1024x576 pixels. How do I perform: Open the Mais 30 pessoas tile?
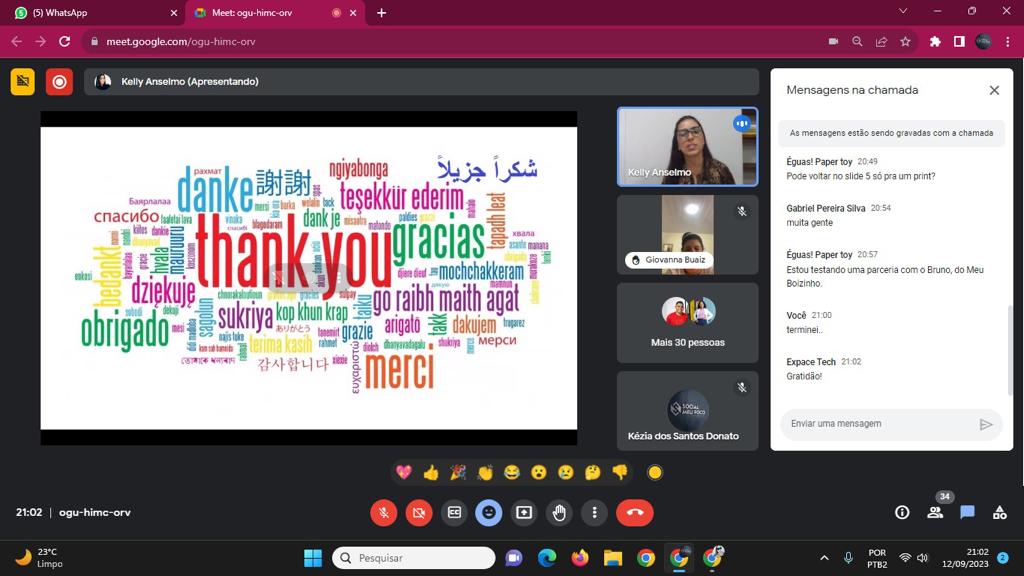[687, 322]
